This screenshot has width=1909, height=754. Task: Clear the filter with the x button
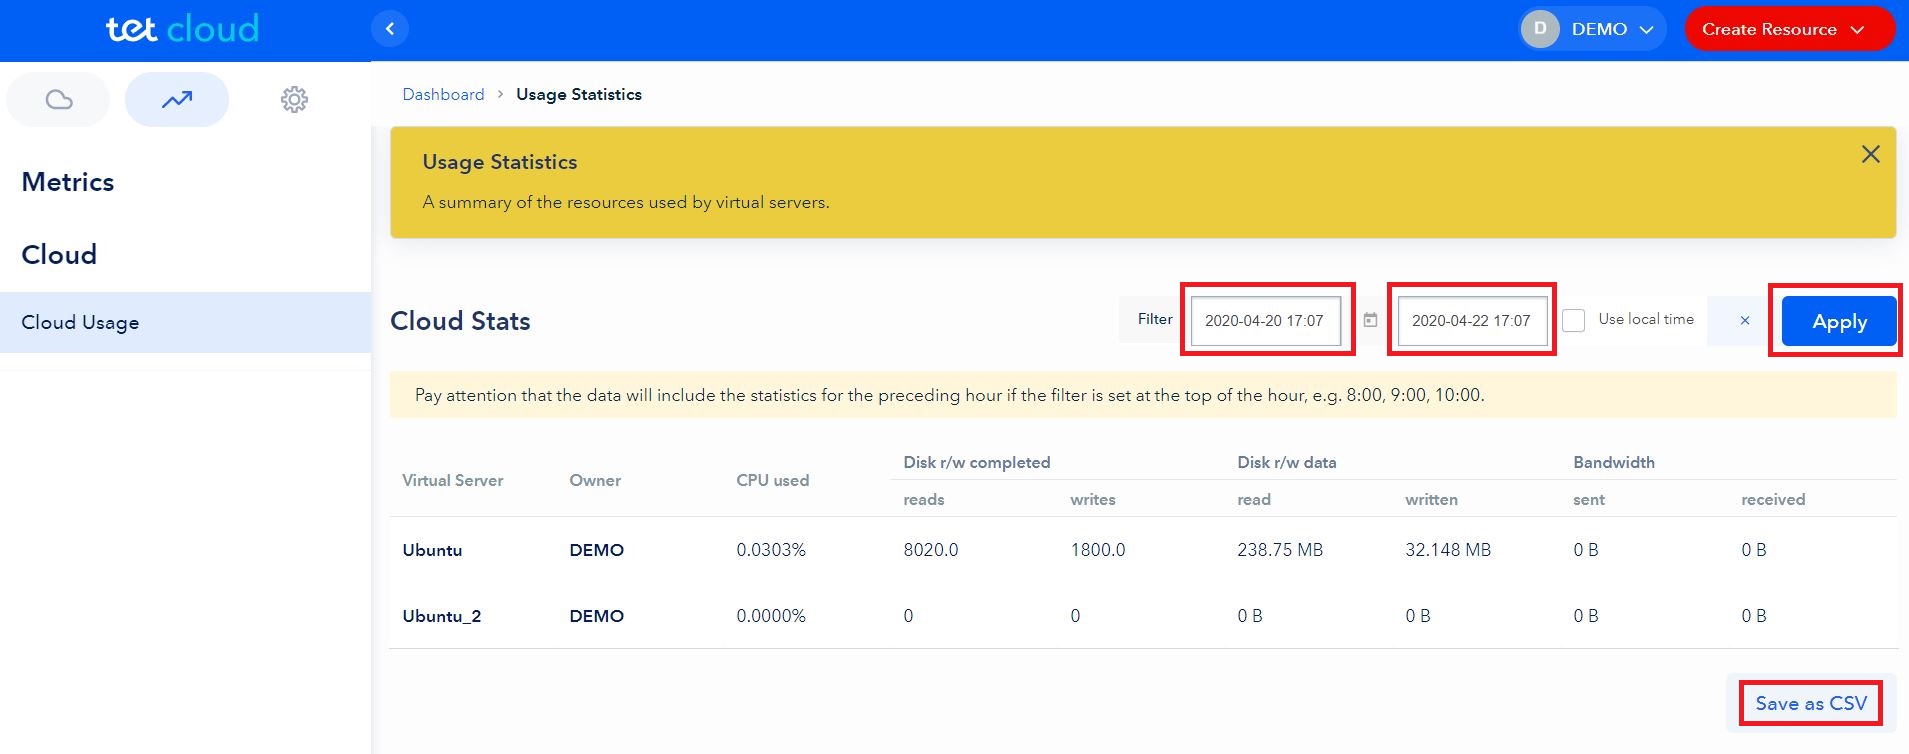pyautogui.click(x=1744, y=320)
